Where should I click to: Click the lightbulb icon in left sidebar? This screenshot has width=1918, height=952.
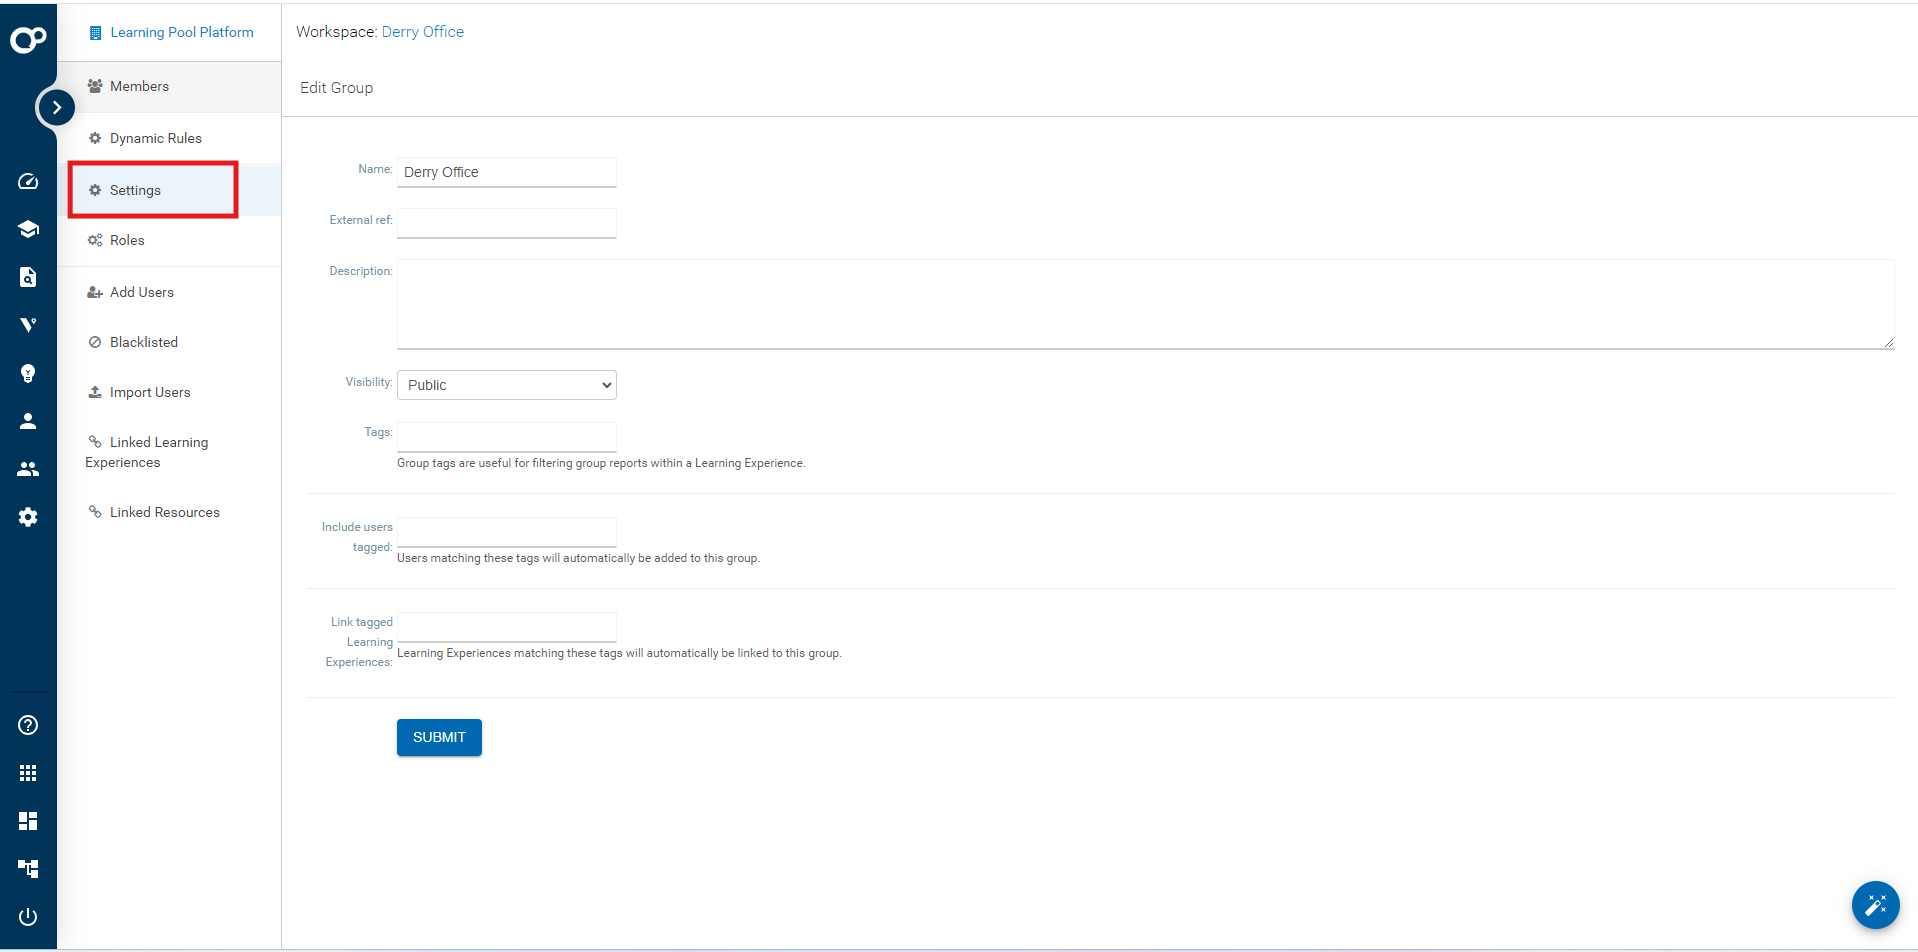[x=28, y=373]
